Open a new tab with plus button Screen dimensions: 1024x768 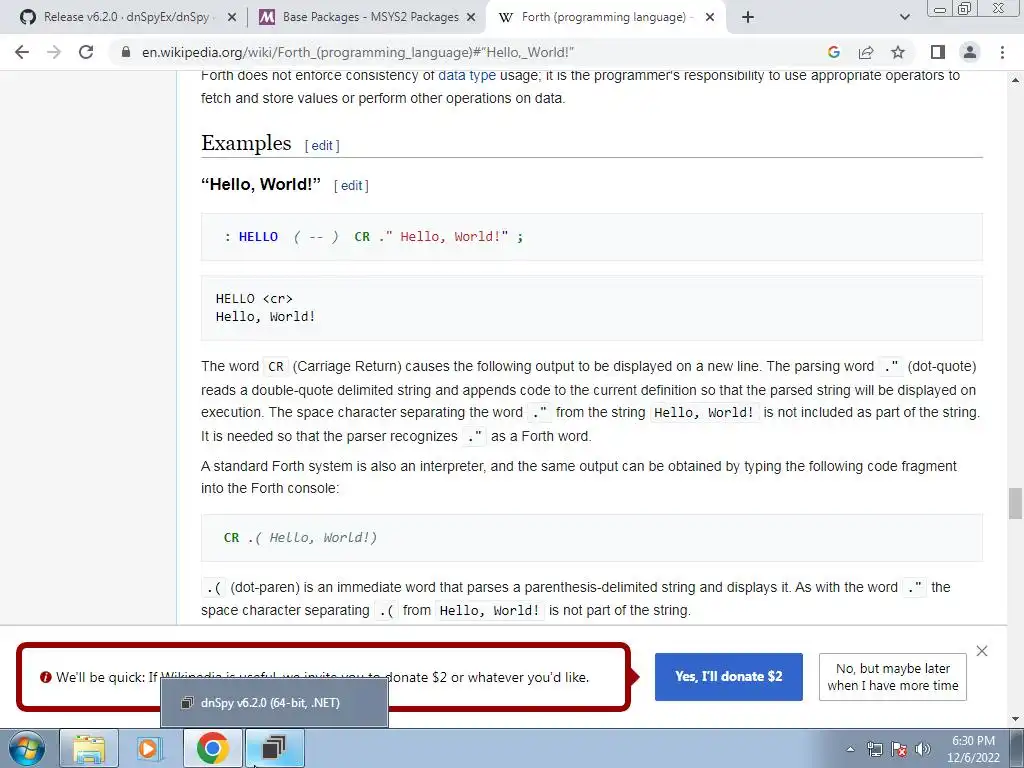click(748, 18)
